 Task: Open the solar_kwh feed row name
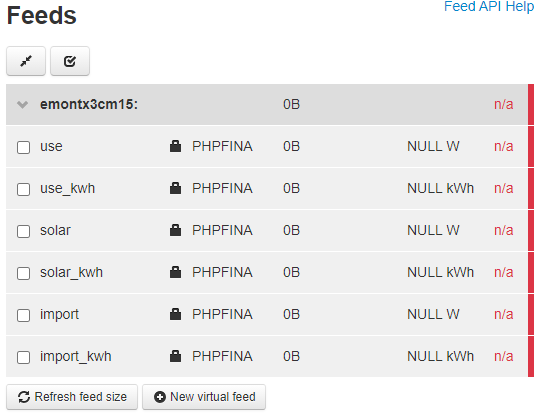tap(71, 272)
